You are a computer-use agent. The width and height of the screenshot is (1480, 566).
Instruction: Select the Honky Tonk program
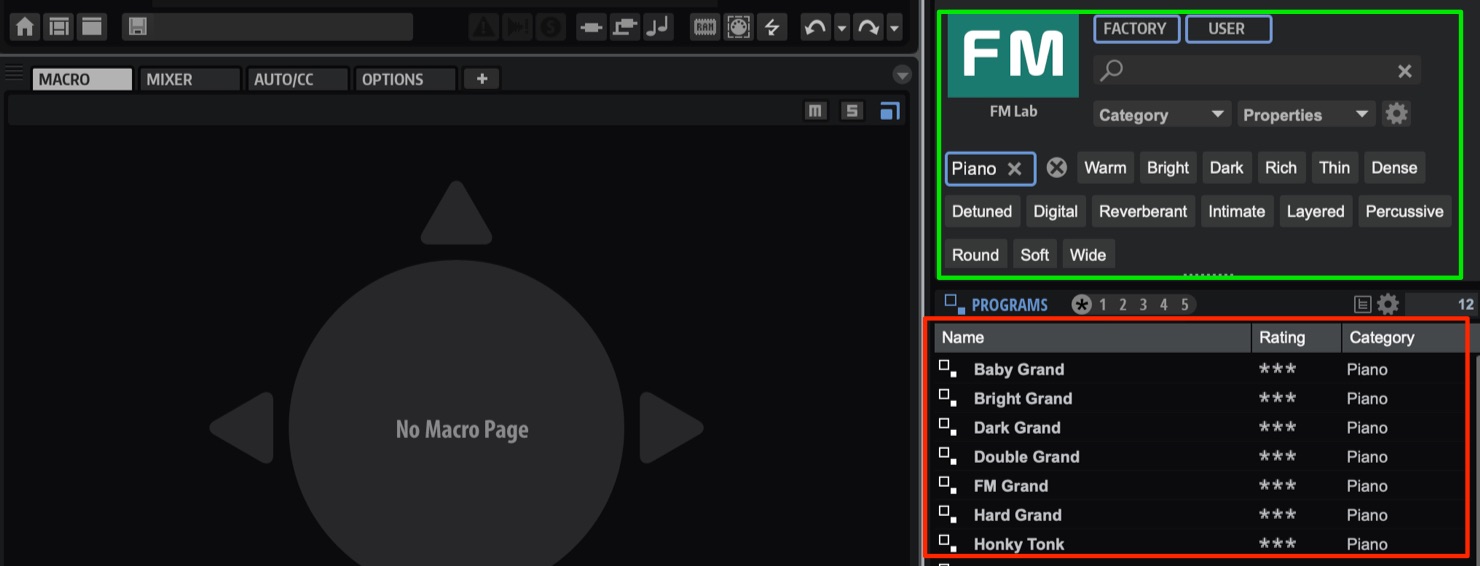1200,544
